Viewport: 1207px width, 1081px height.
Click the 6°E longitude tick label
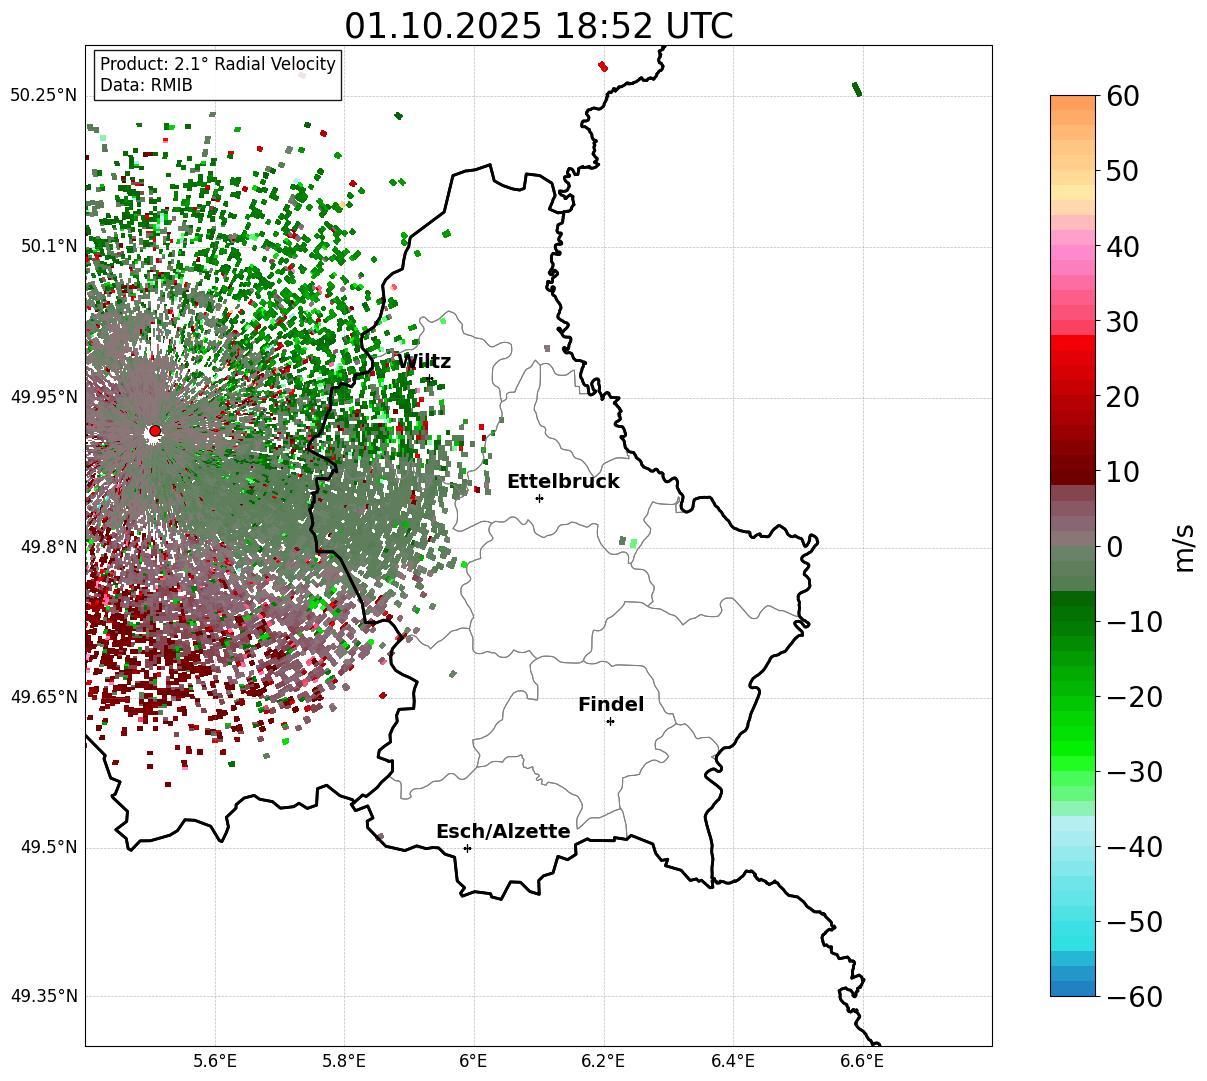(473, 1061)
